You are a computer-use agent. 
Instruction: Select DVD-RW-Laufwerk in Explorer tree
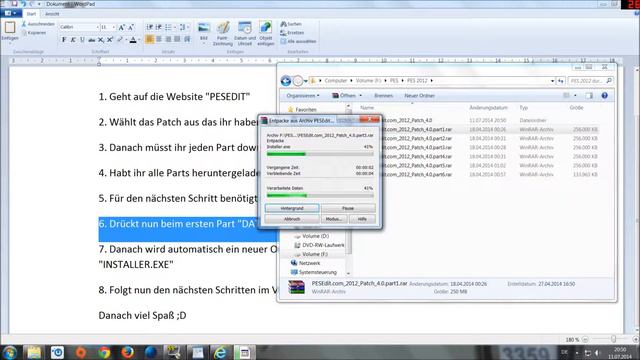[319, 245]
